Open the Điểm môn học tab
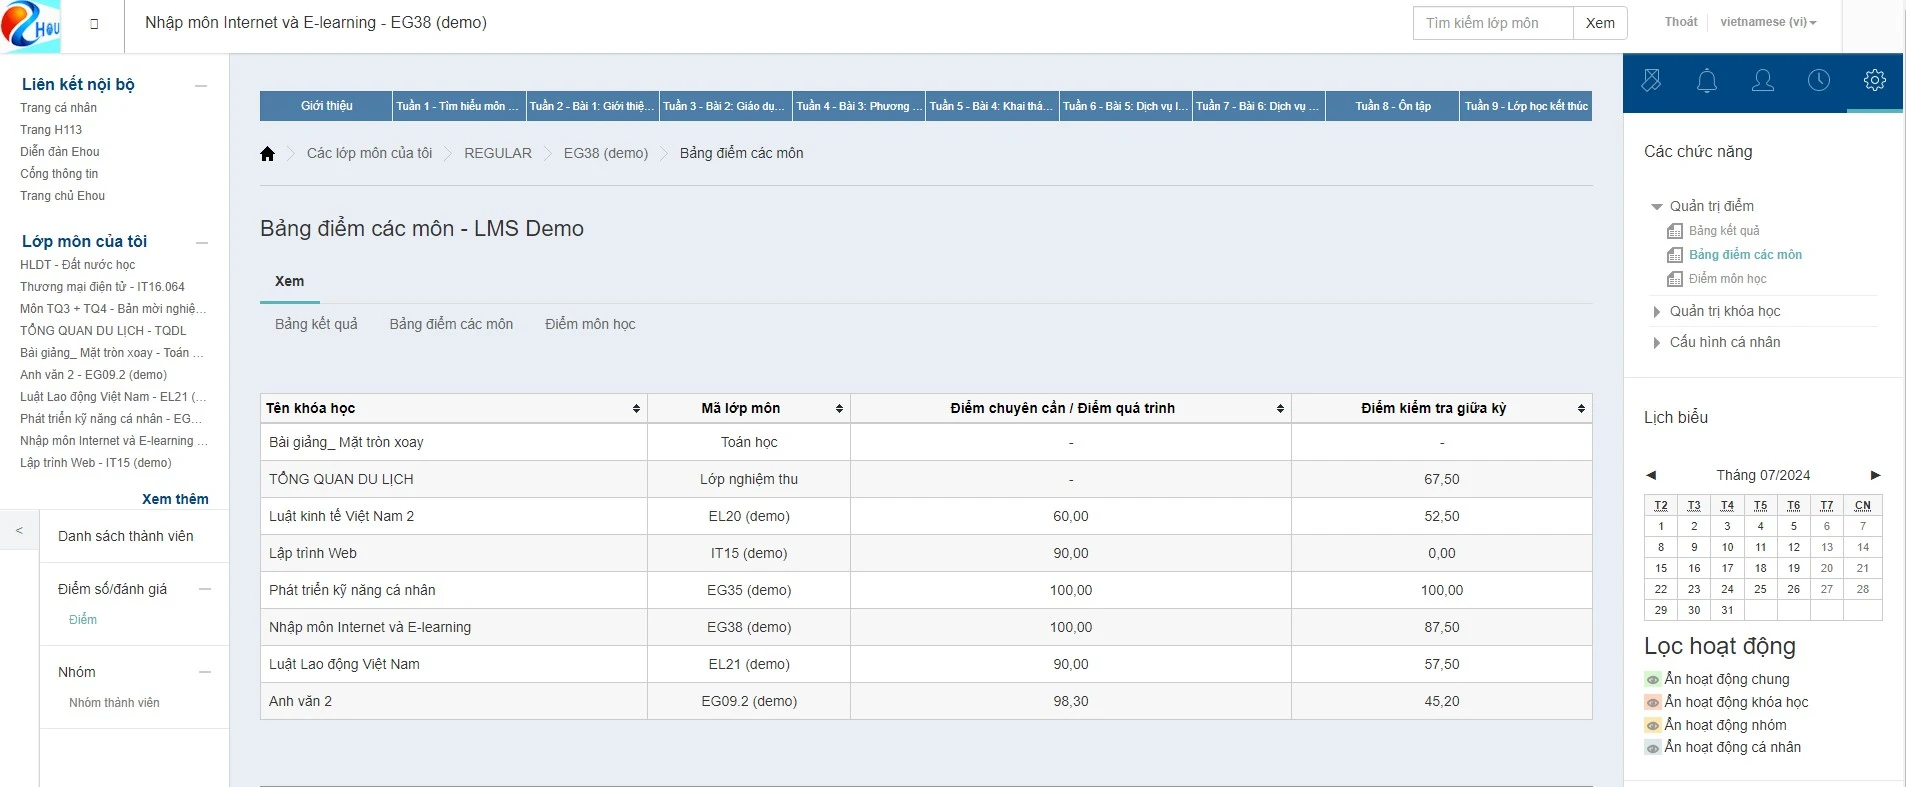Viewport: 1906px width, 787px height. 590,324
